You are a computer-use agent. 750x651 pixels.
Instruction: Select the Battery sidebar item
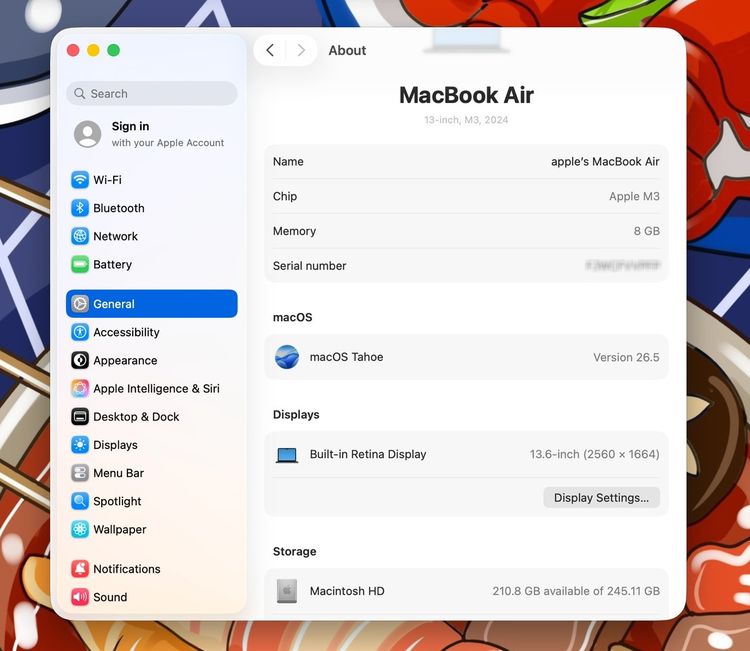pos(152,265)
